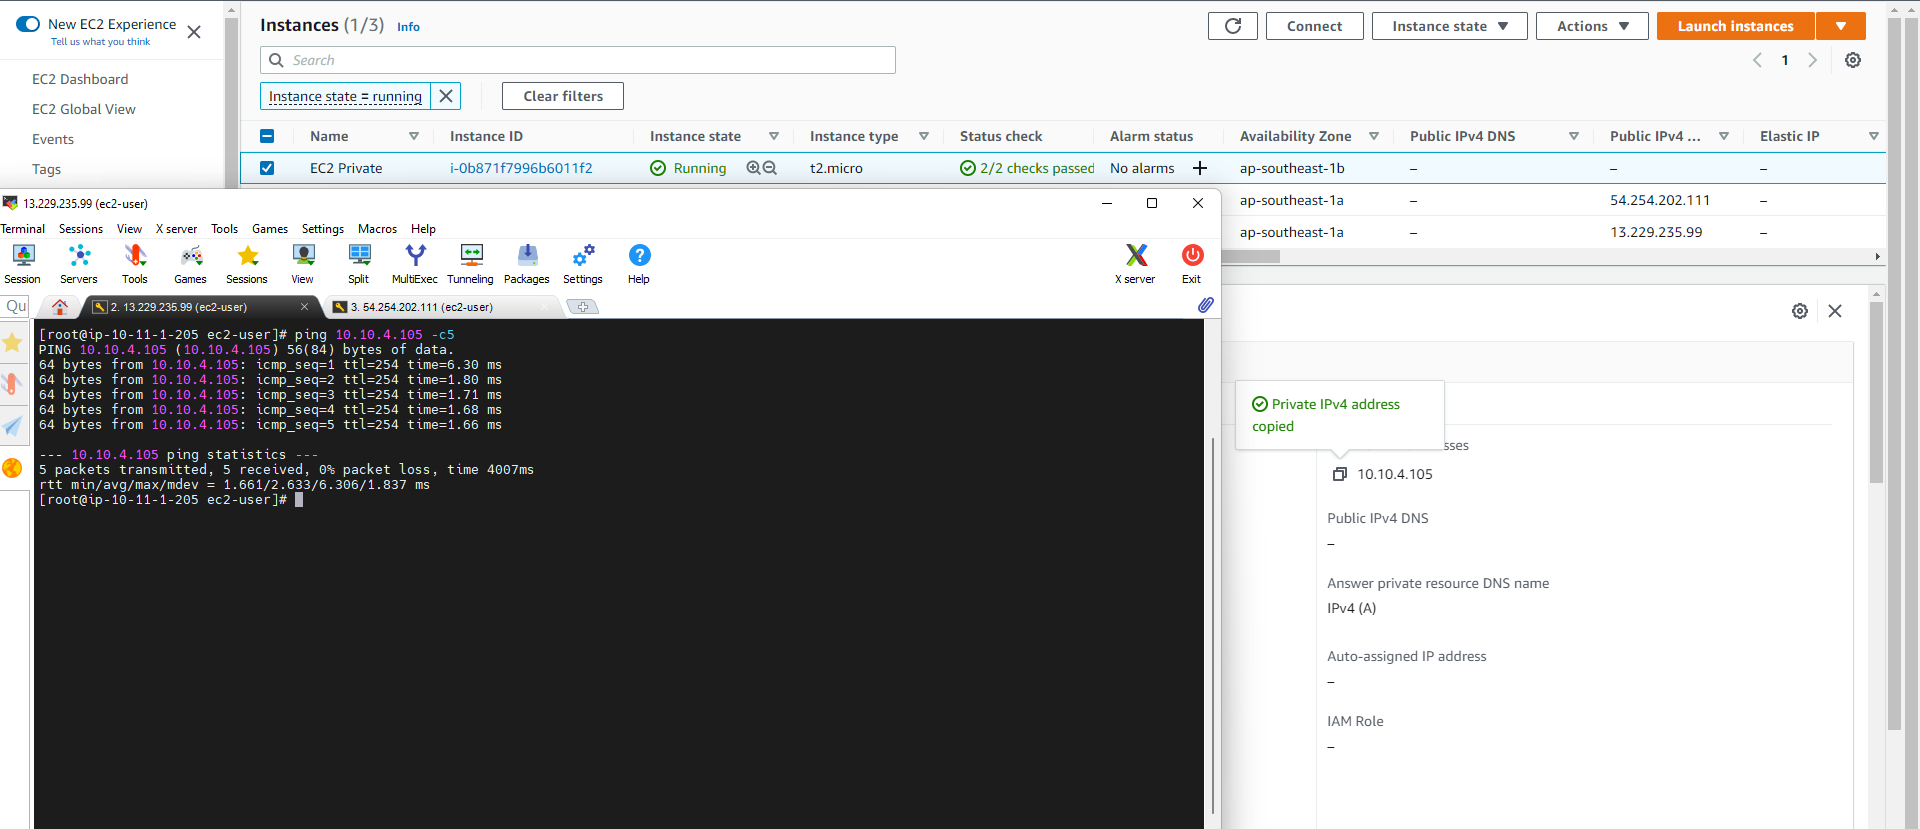Expand the Launch instances arrow dropdown

tap(1841, 26)
